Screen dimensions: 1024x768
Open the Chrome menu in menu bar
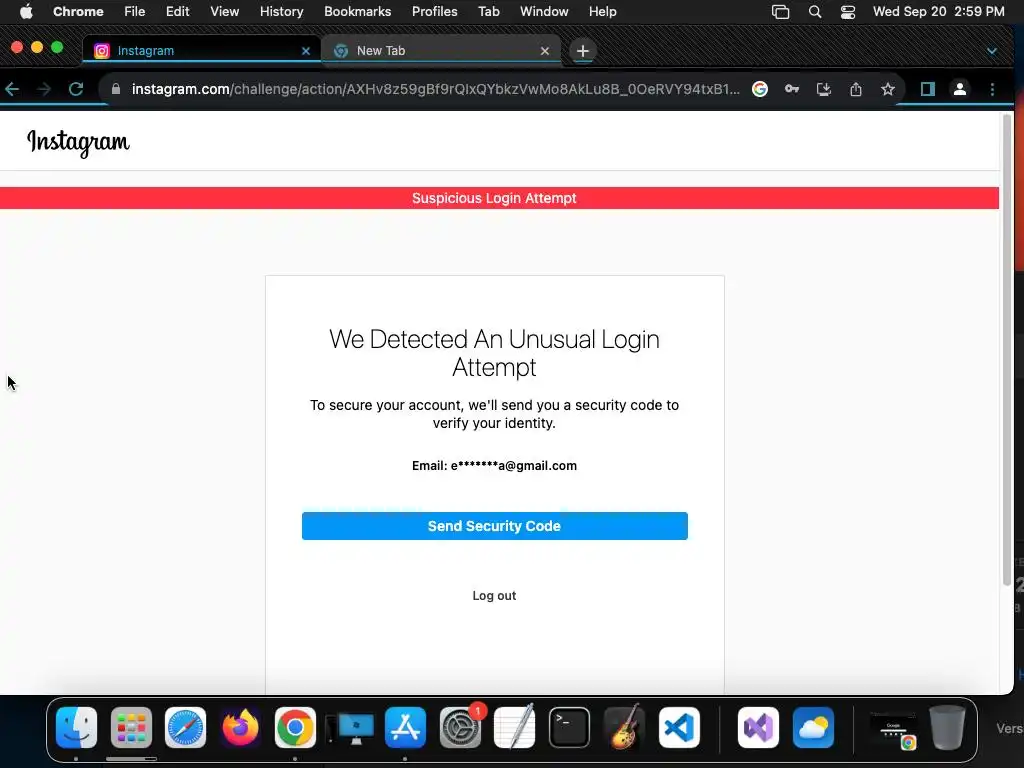[x=78, y=12]
